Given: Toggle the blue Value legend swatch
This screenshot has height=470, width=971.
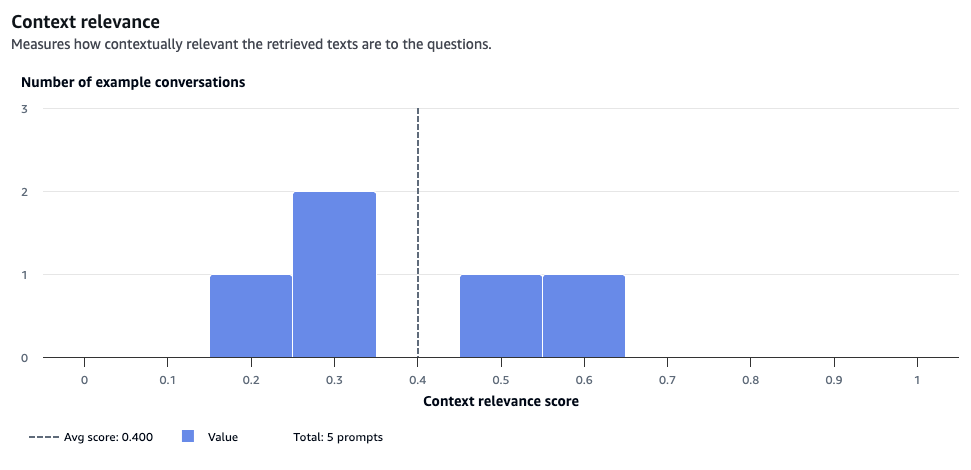Looking at the screenshot, I should [188, 437].
